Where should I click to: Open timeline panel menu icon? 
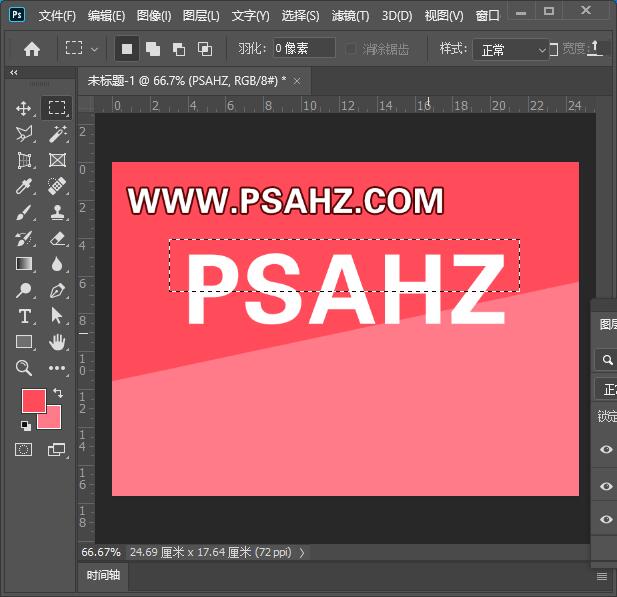tap(602, 577)
